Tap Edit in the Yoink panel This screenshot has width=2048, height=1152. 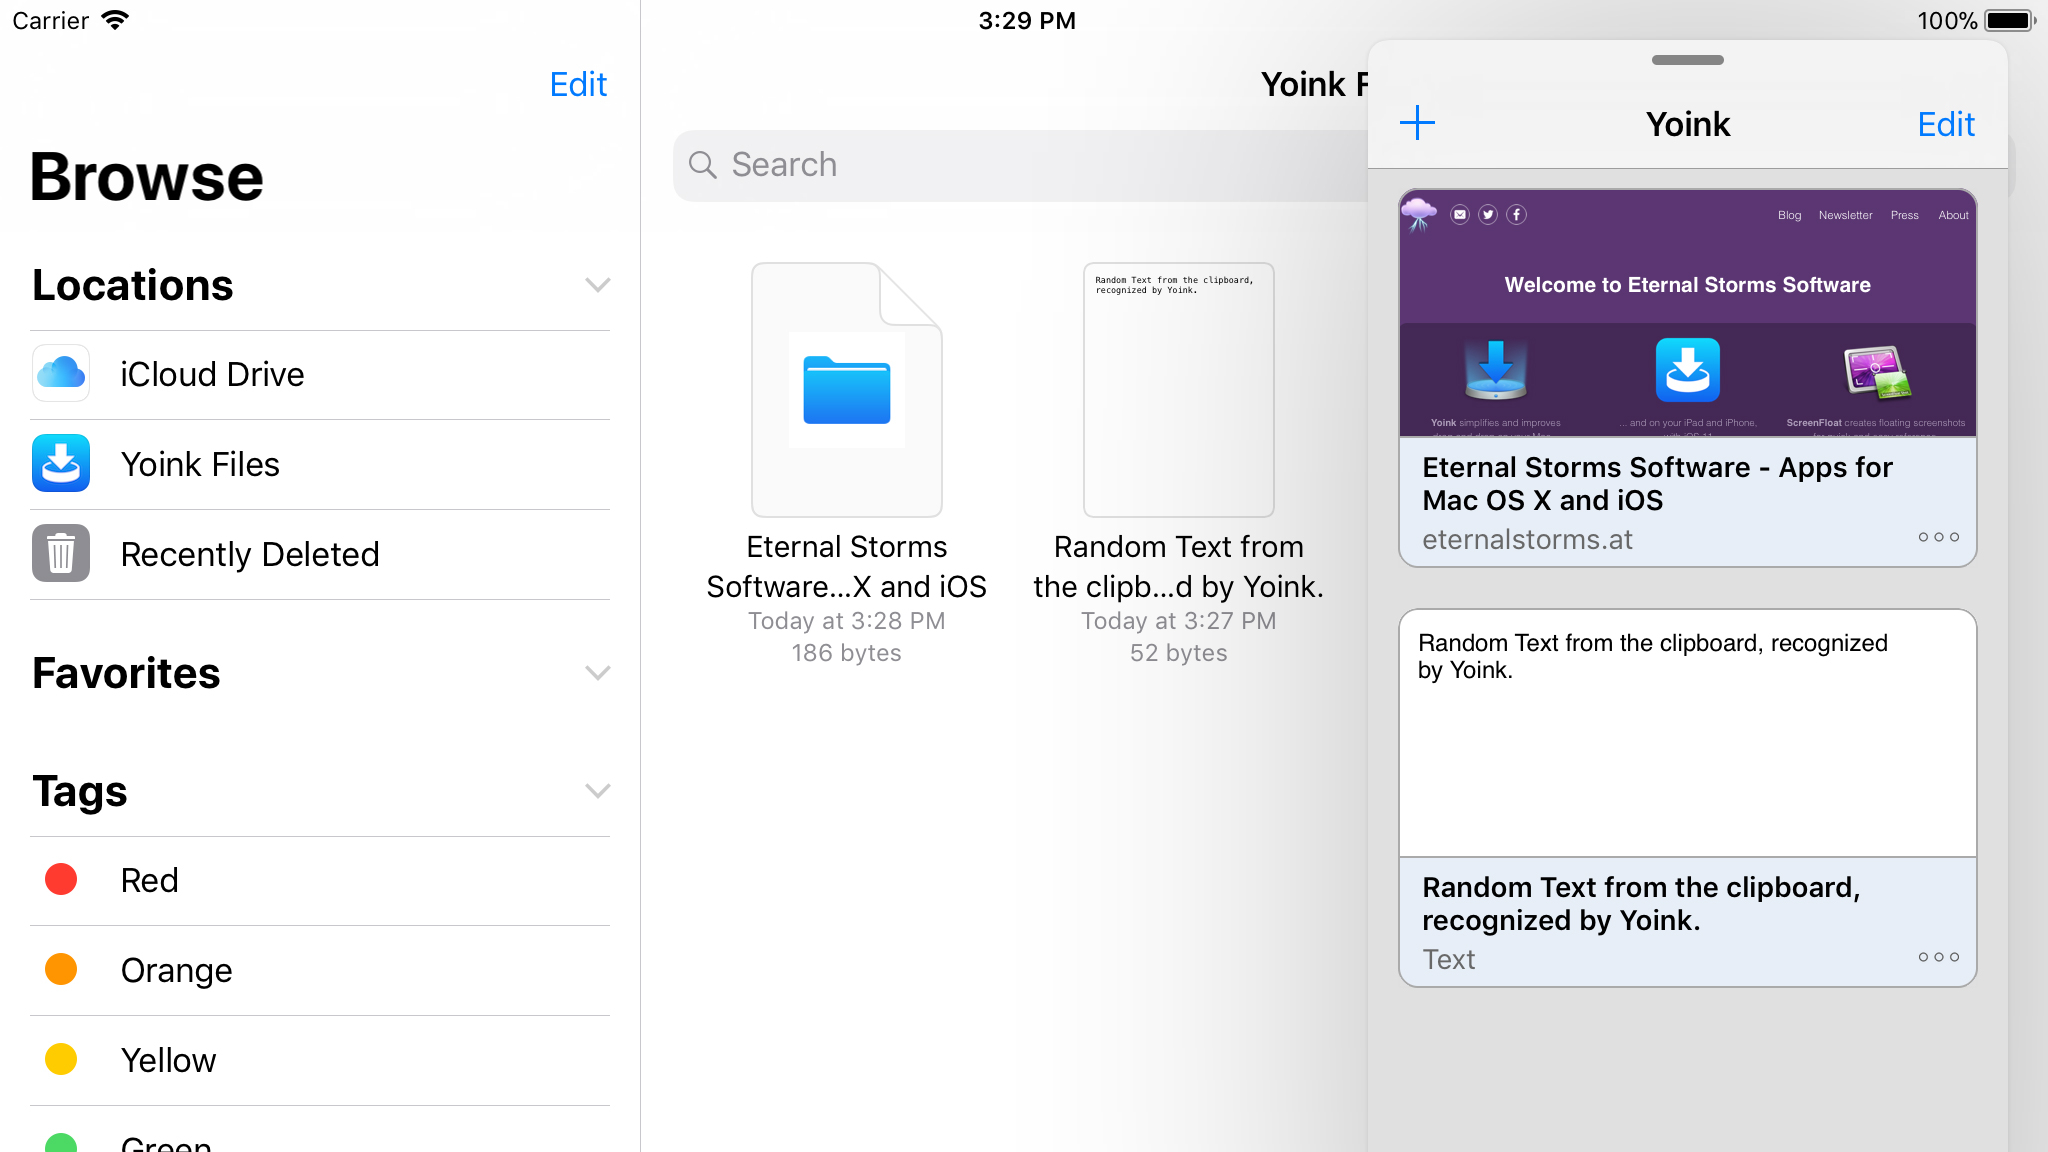point(1945,124)
